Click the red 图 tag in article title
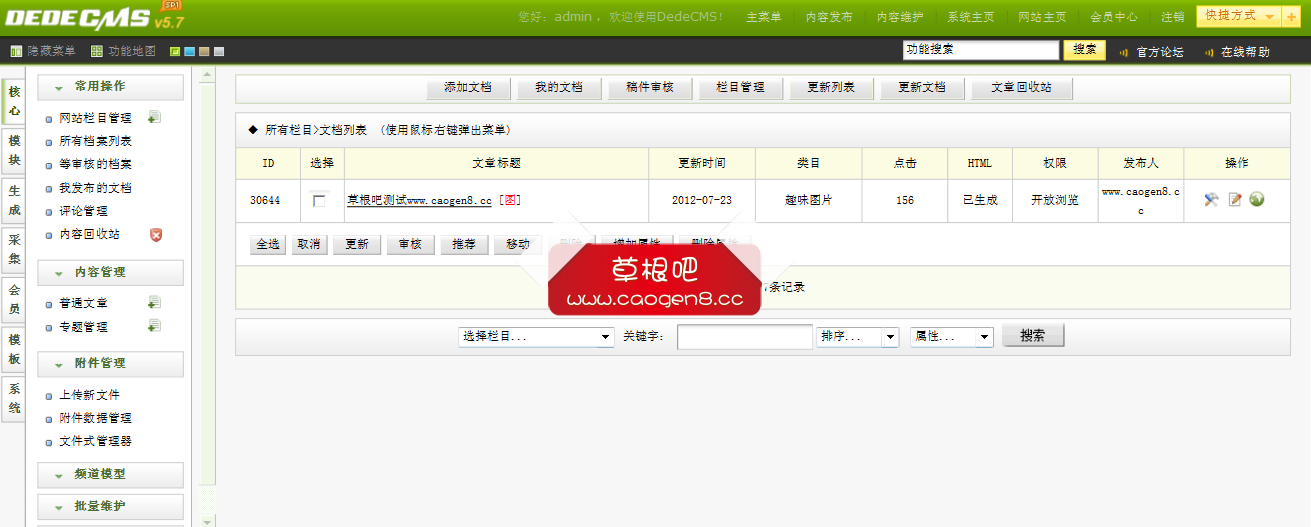The image size is (1311, 527). point(510,200)
